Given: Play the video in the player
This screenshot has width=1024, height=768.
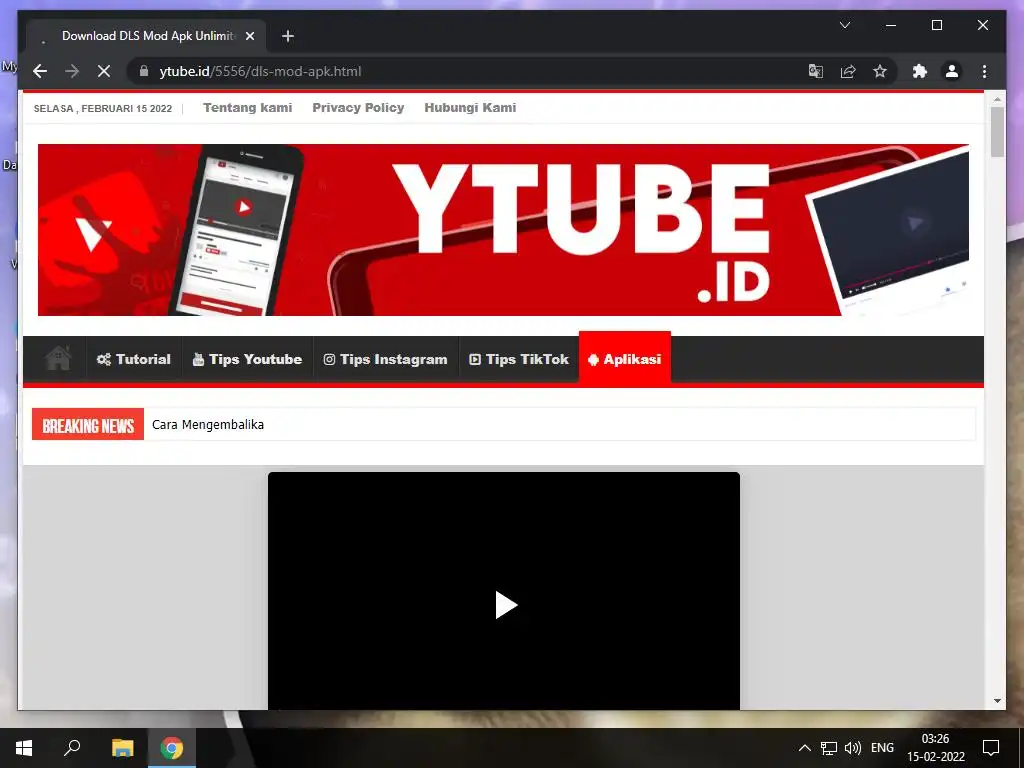Looking at the screenshot, I should coord(505,605).
